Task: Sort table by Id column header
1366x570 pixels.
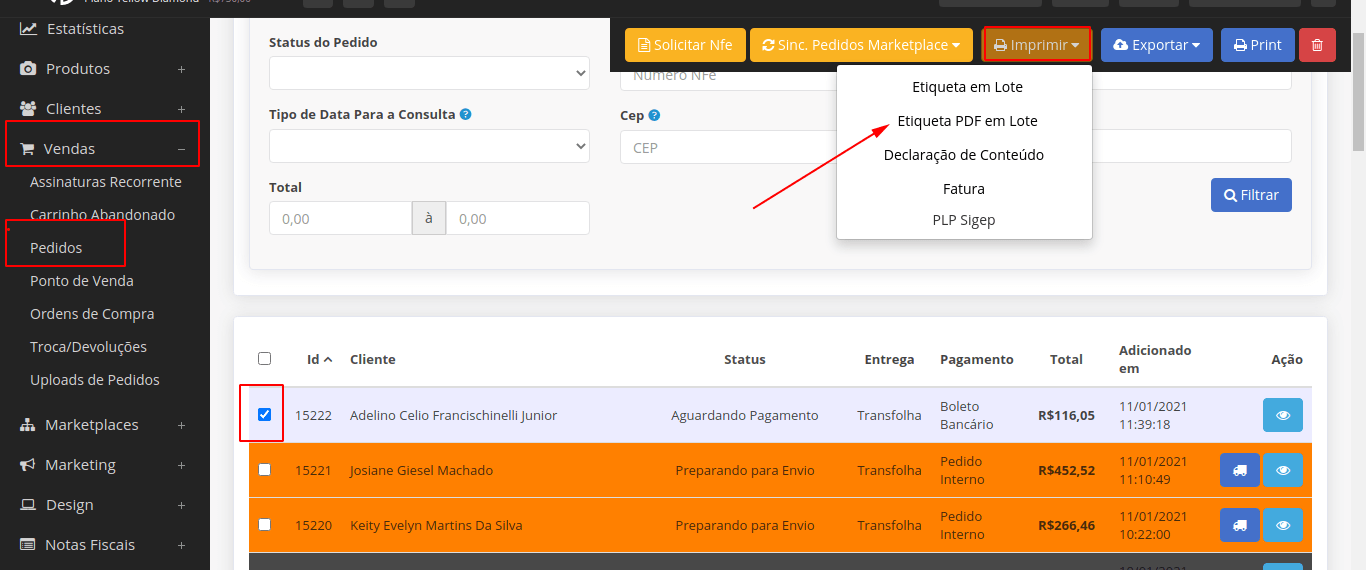Action: click(x=319, y=359)
